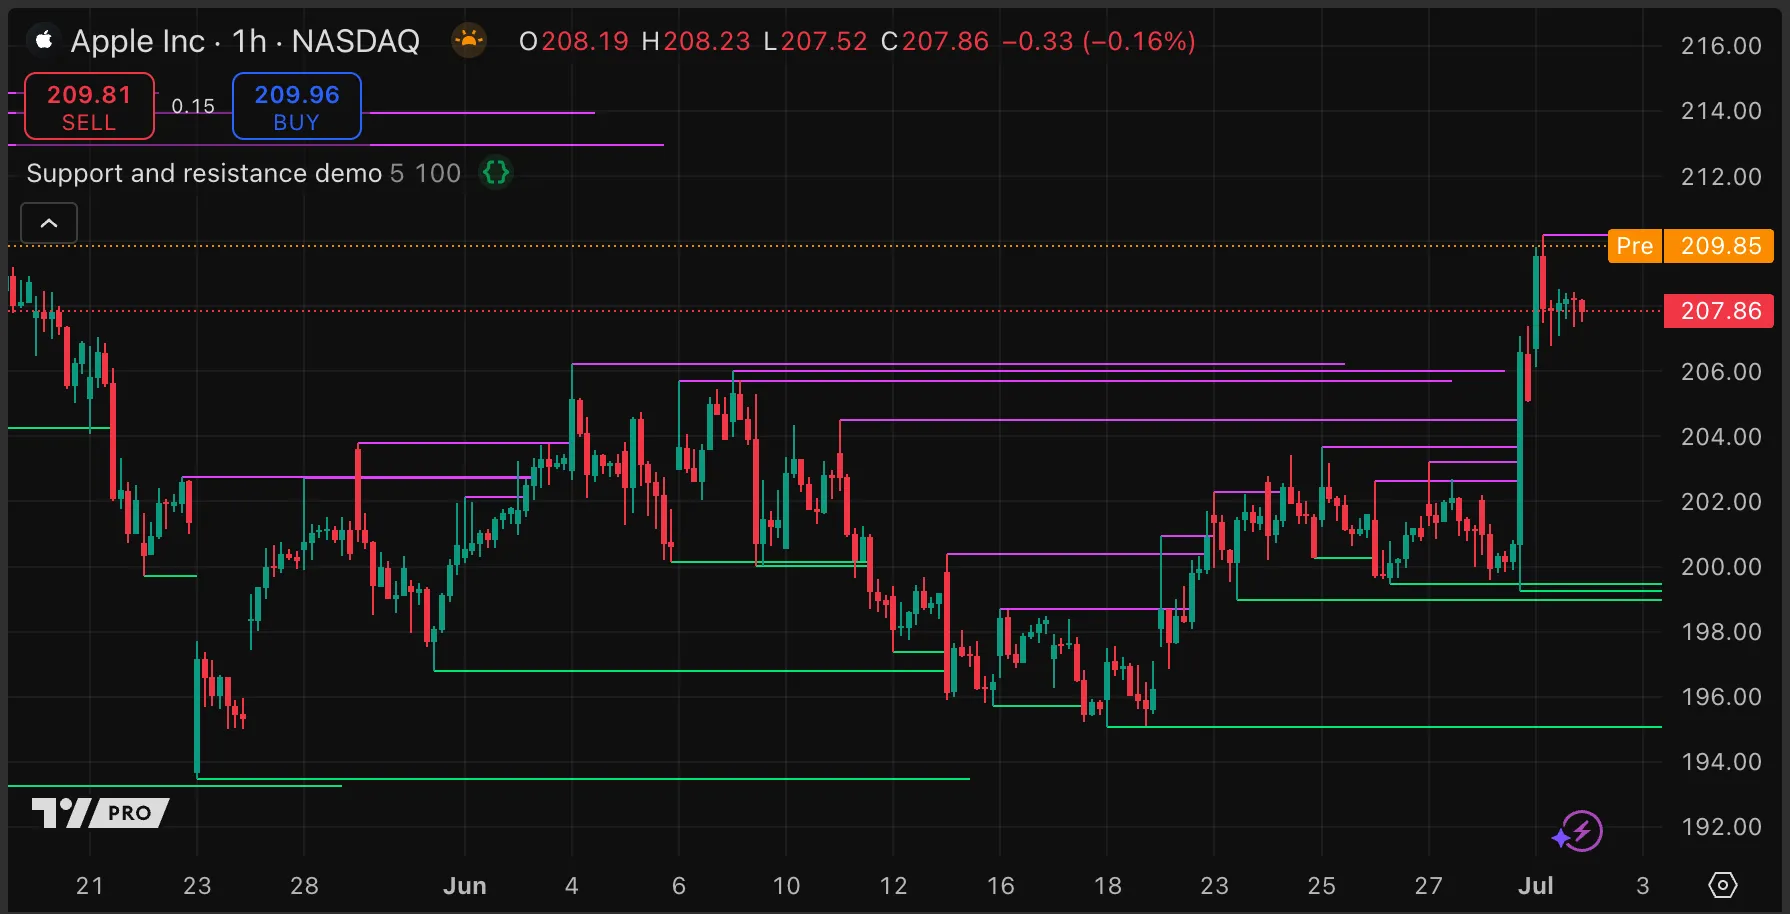The width and height of the screenshot is (1790, 914).
Task: Click the Jul marker on time axis
Action: (1535, 886)
